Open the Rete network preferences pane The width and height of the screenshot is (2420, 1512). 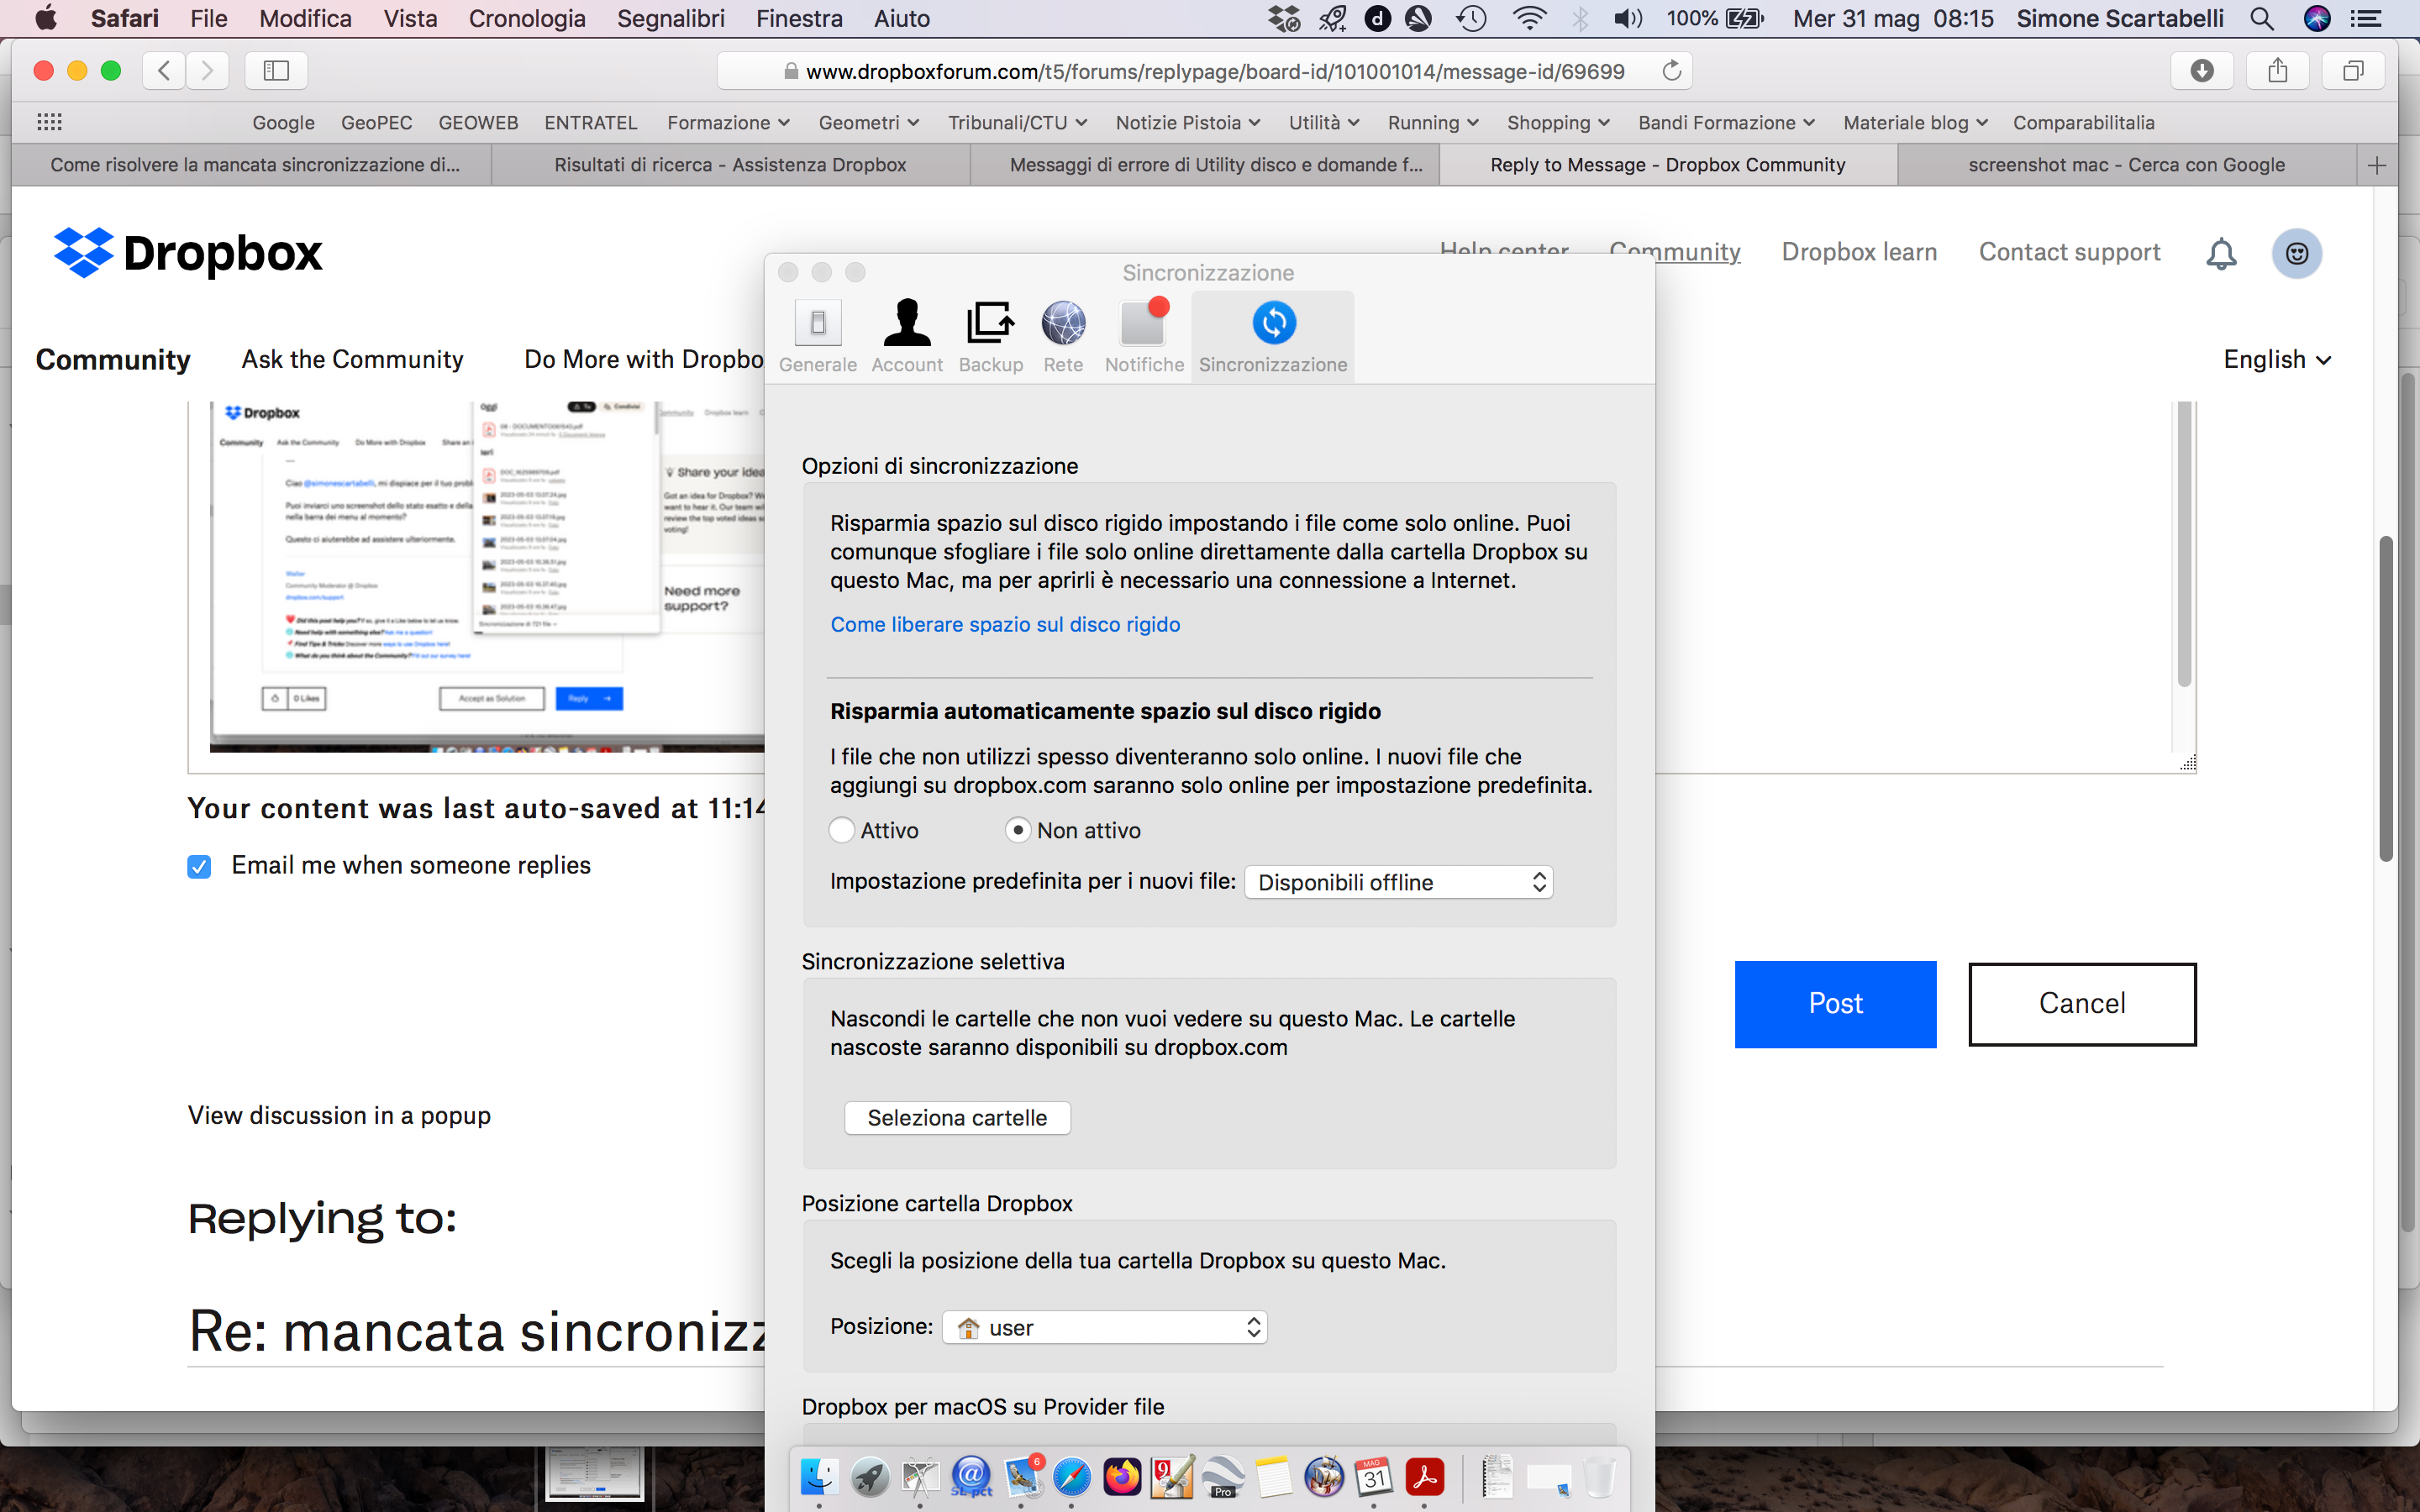(x=1063, y=337)
